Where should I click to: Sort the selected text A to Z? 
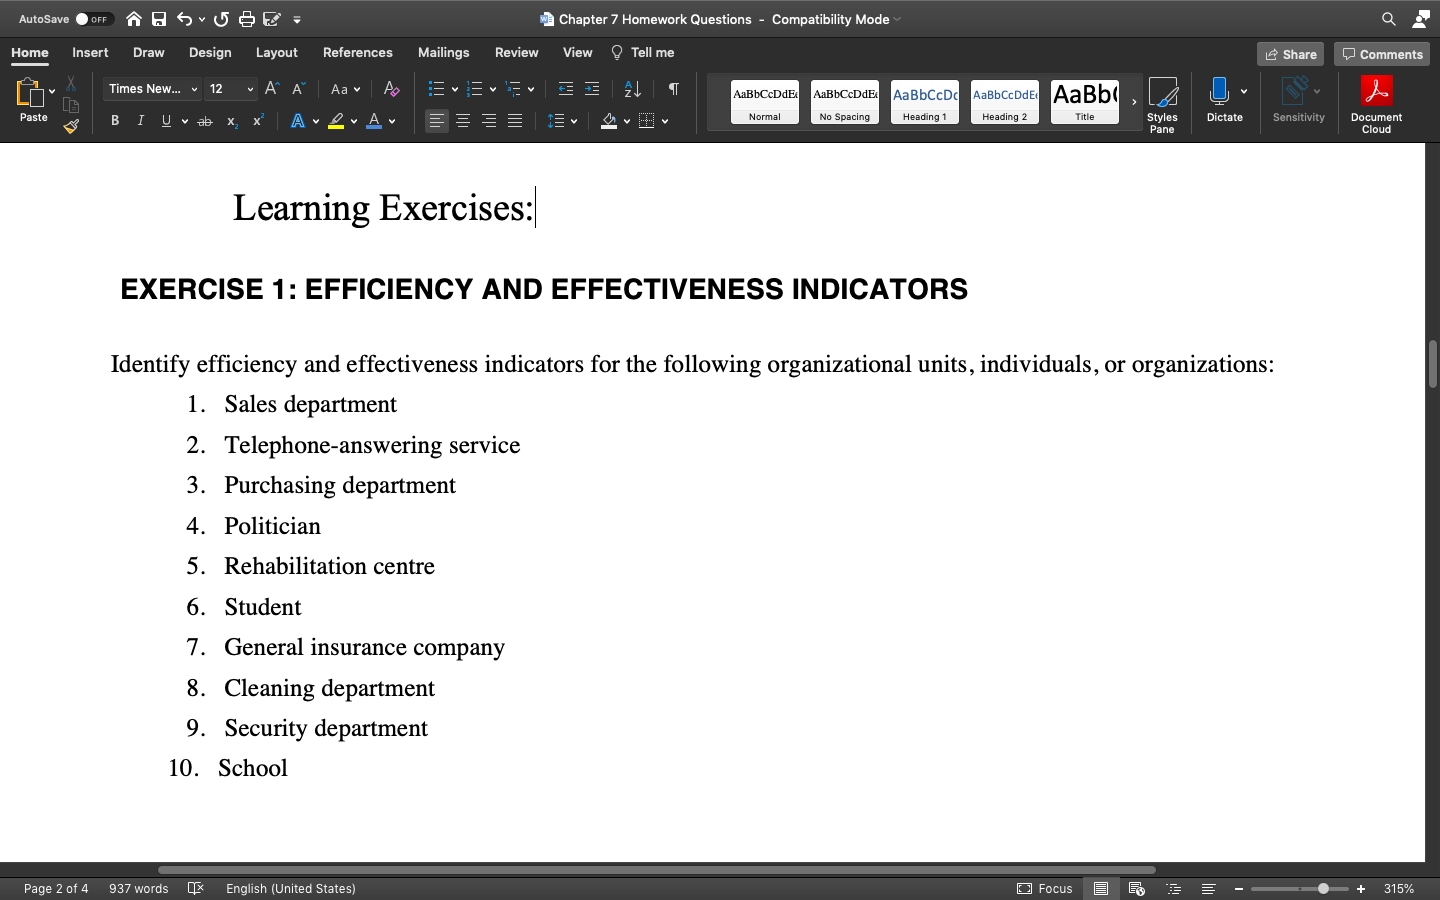(x=633, y=89)
